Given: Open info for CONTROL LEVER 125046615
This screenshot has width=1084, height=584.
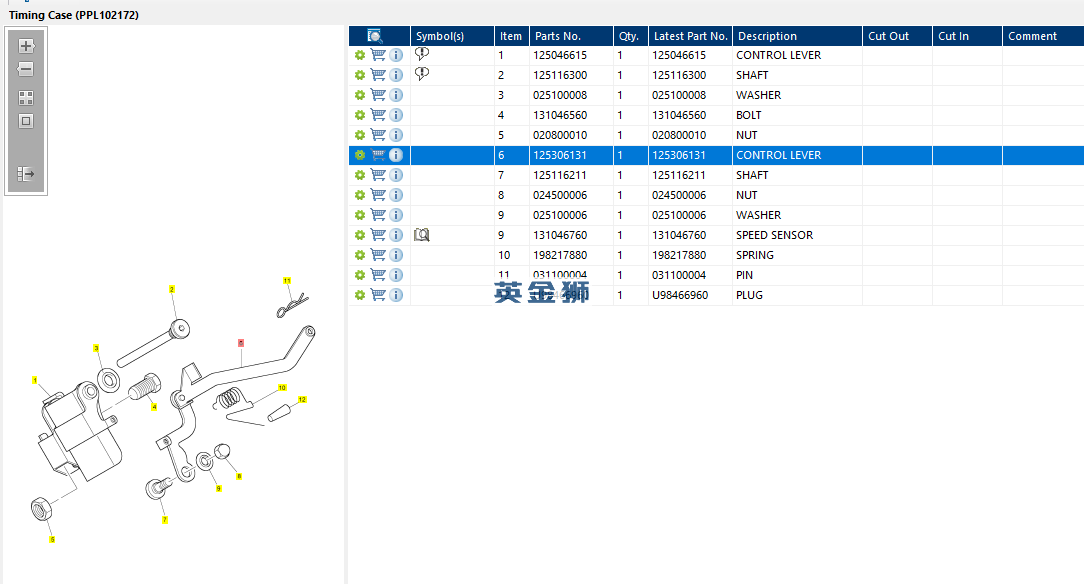Looking at the screenshot, I should (x=396, y=55).
